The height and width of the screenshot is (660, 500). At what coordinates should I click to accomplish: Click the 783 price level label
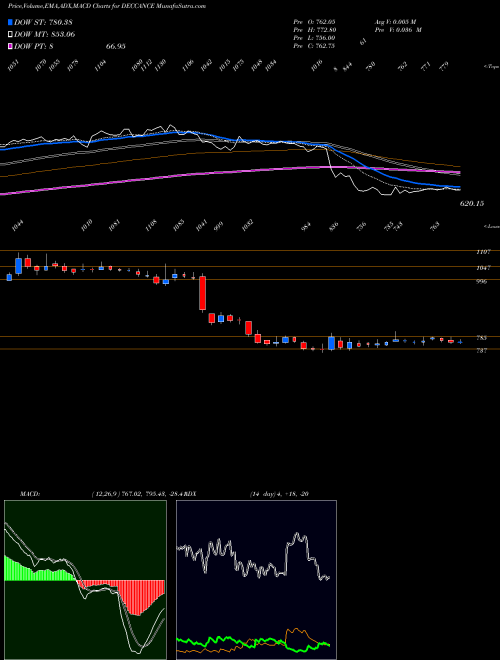click(481, 338)
